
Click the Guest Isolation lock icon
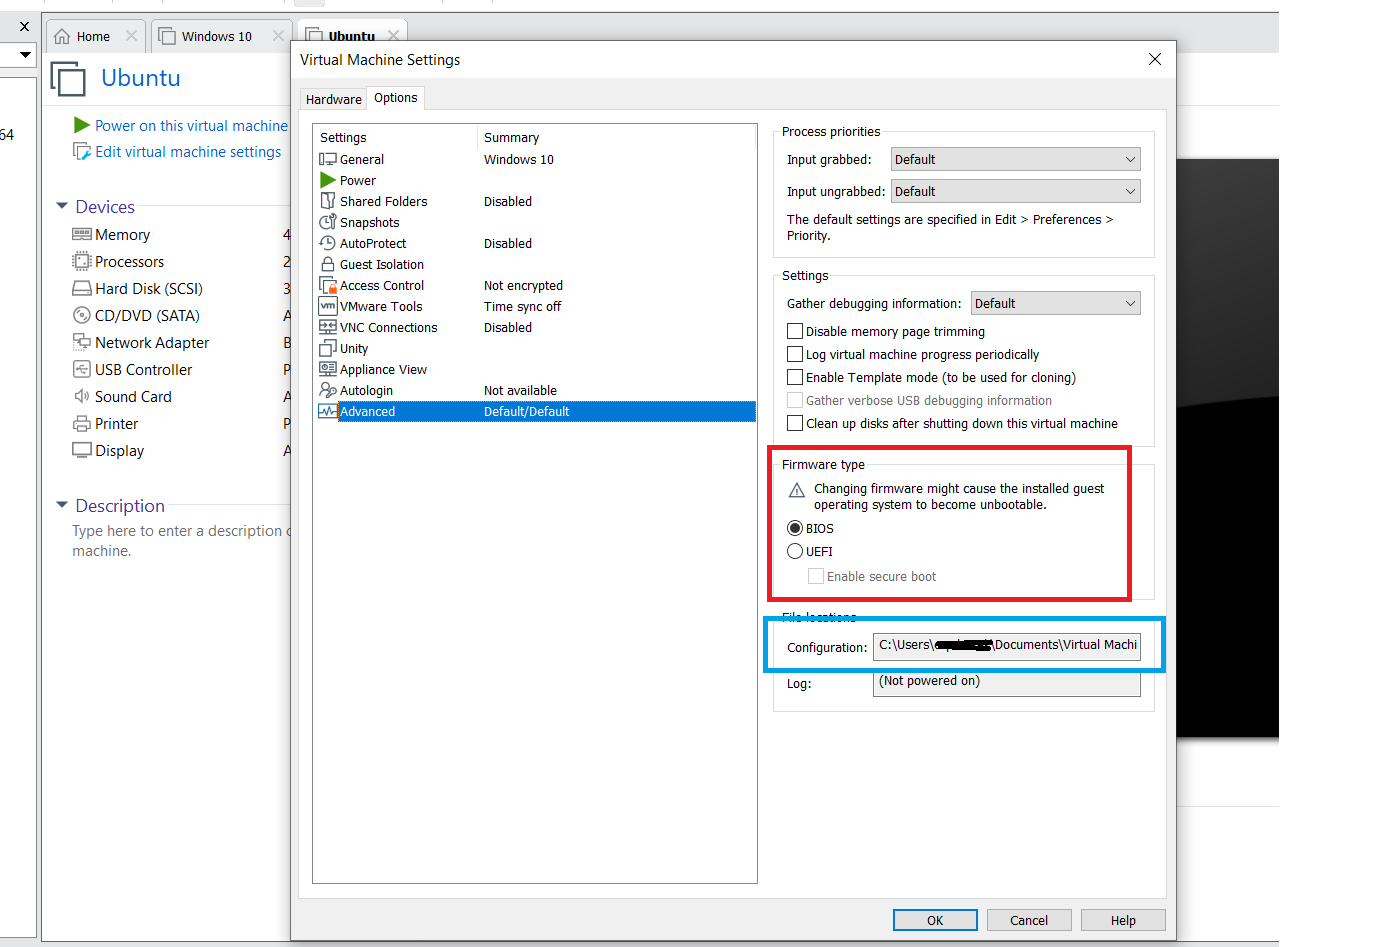click(327, 264)
